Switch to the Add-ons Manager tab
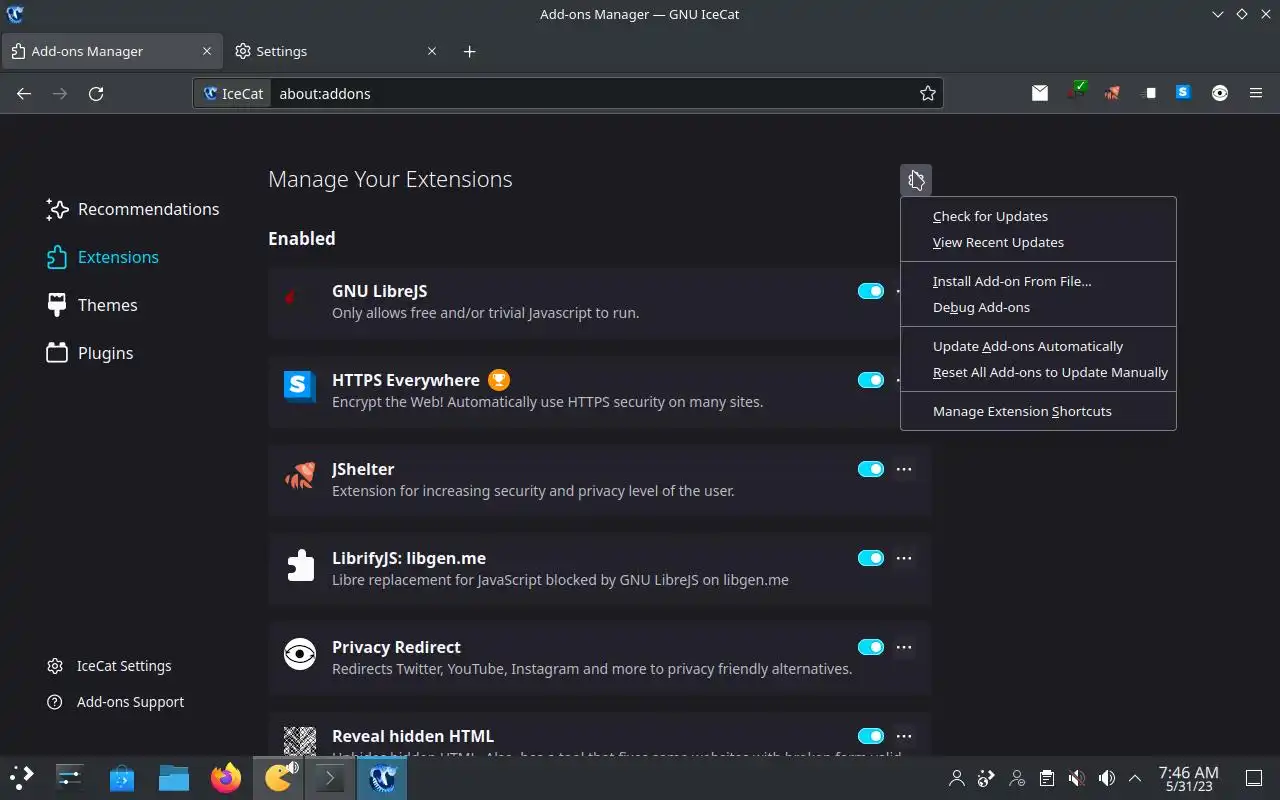Screen dimensions: 1280x800 111,51
